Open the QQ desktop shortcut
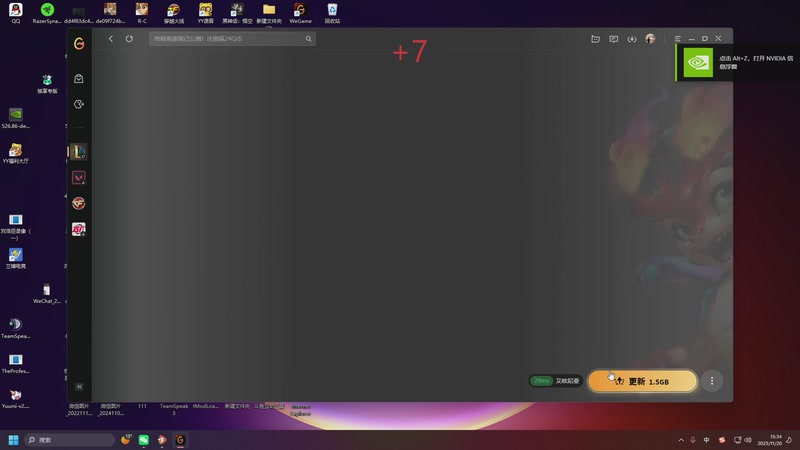The image size is (800, 450). click(16, 13)
